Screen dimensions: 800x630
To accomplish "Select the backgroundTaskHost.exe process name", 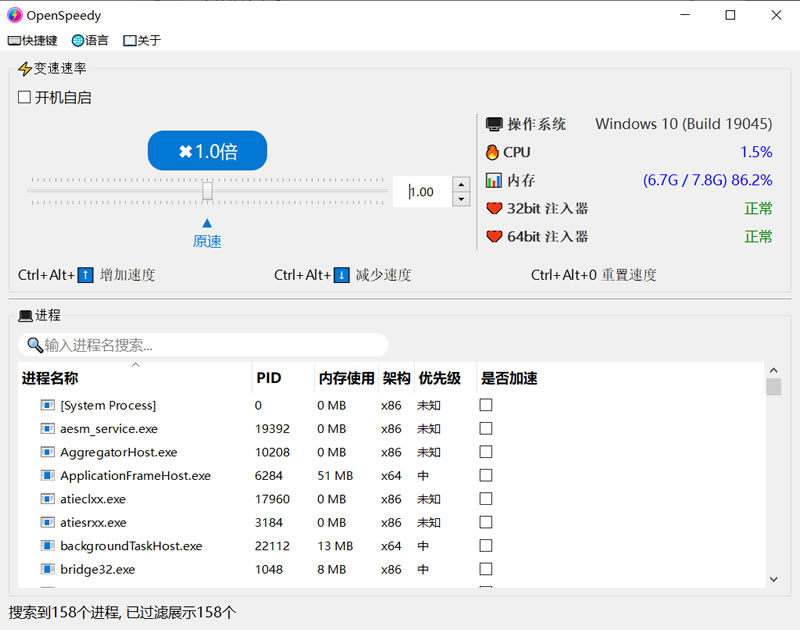I will coord(131,546).
